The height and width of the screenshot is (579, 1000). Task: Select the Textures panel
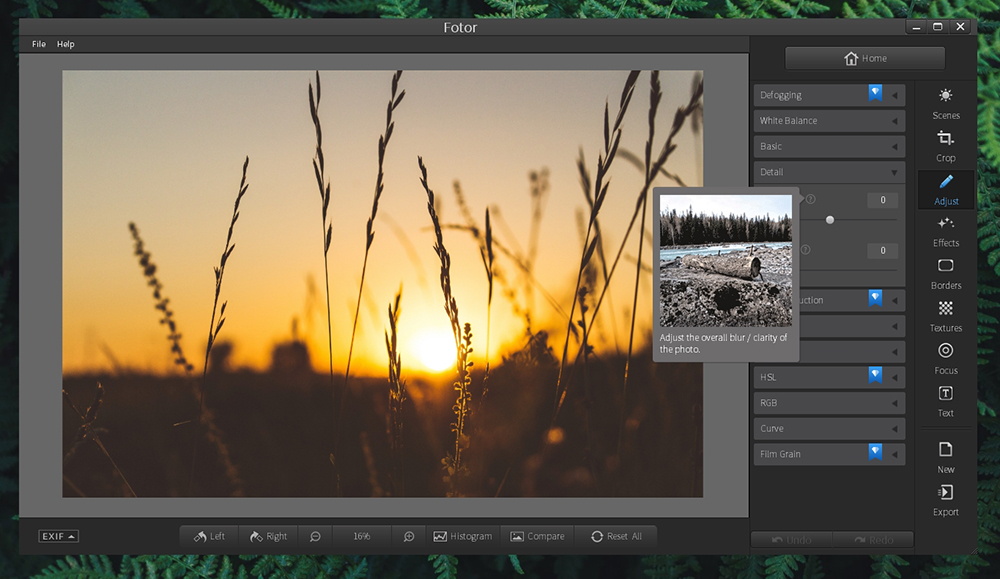[945, 318]
